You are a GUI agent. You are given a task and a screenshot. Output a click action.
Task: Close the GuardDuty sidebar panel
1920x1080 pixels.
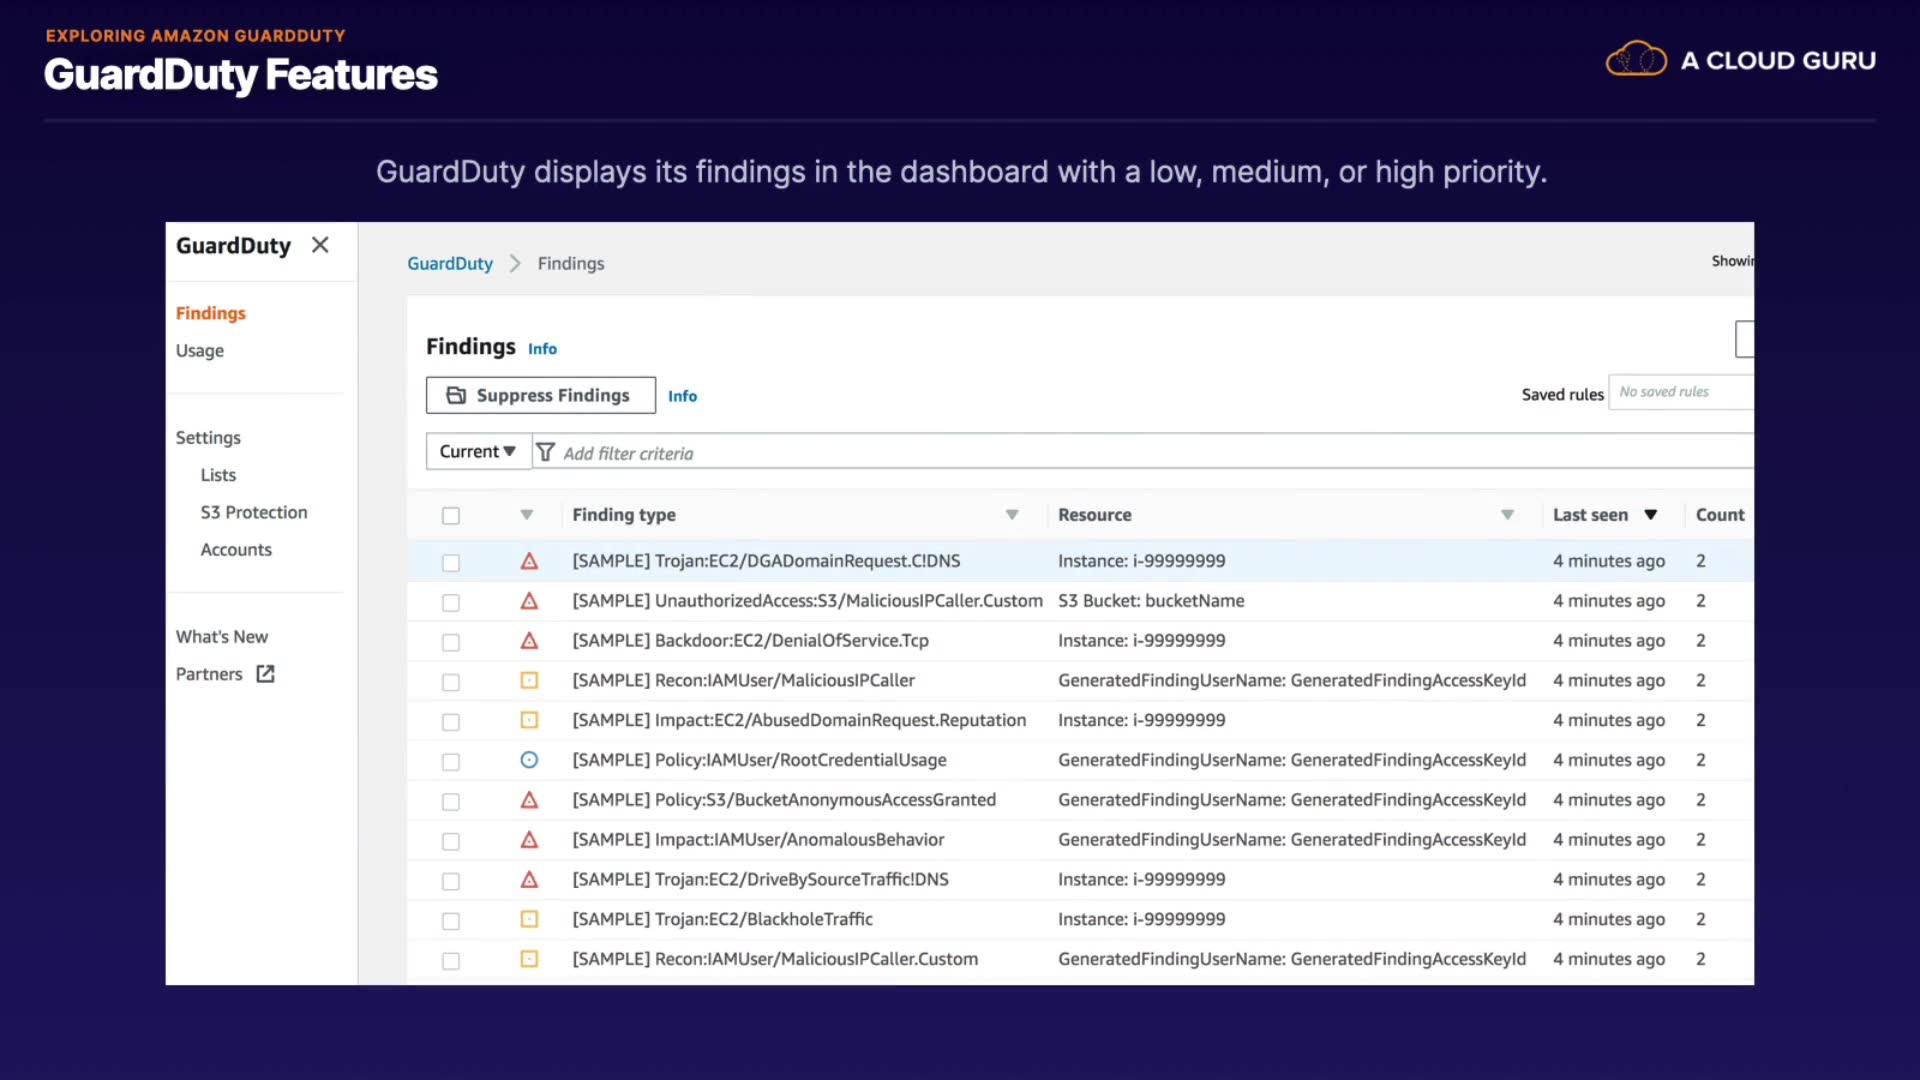coord(320,245)
